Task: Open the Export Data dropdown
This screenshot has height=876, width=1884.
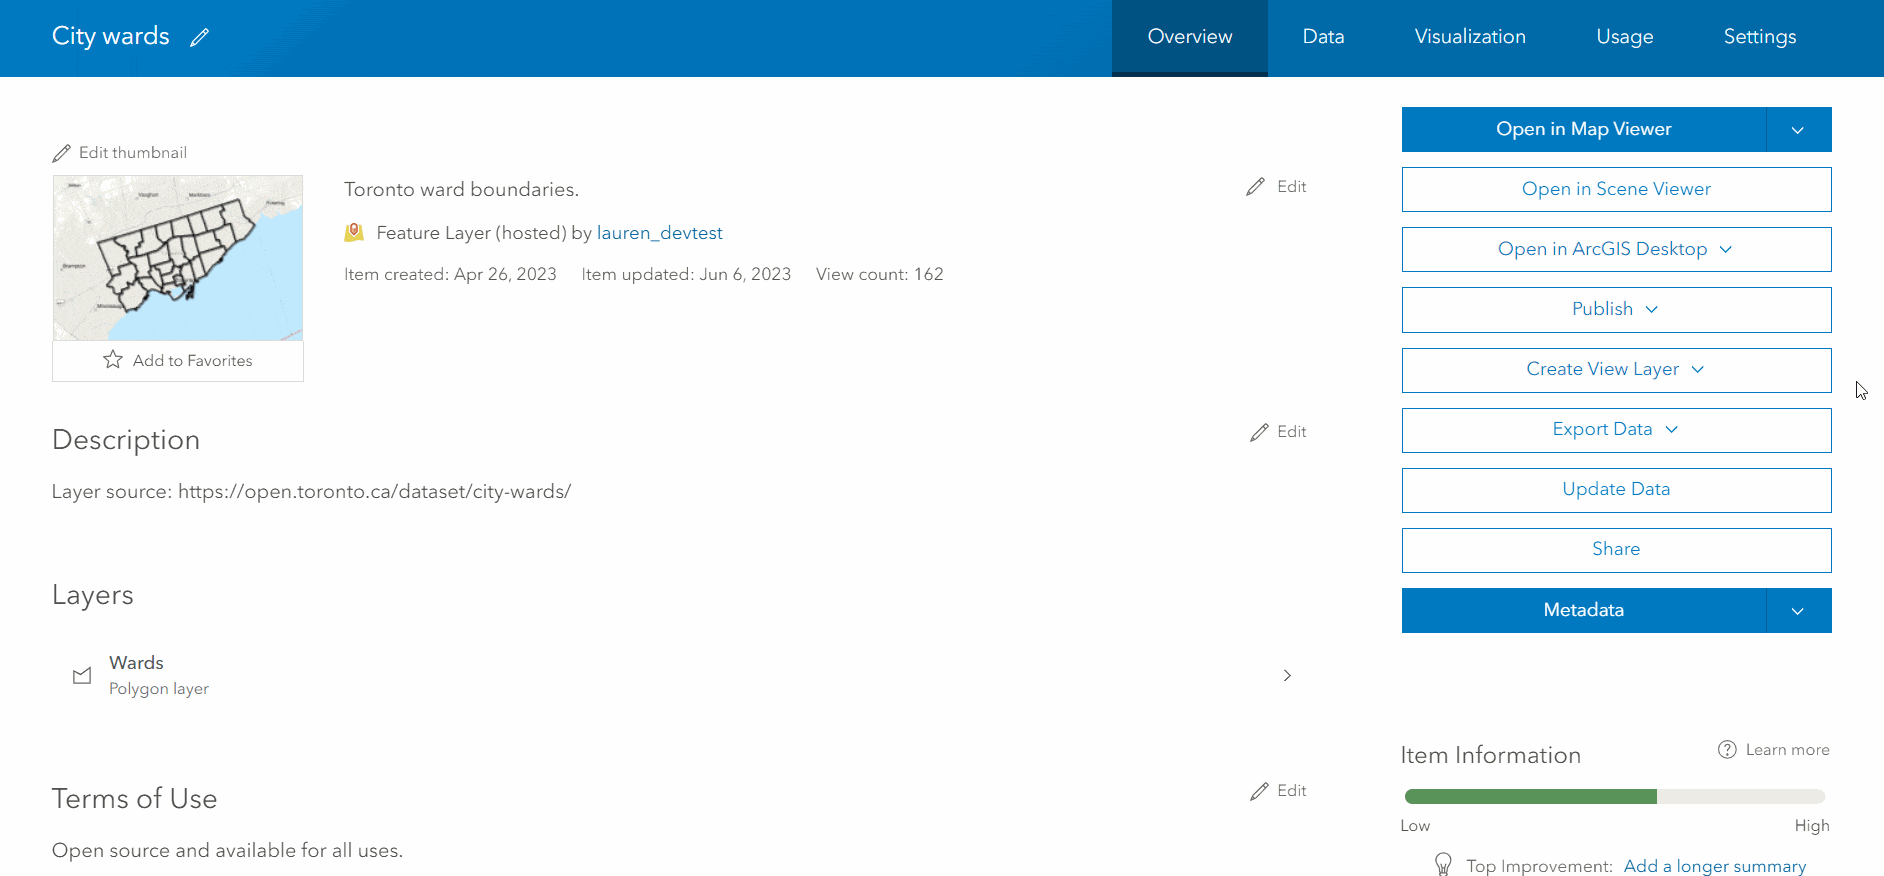Action: click(x=1616, y=430)
